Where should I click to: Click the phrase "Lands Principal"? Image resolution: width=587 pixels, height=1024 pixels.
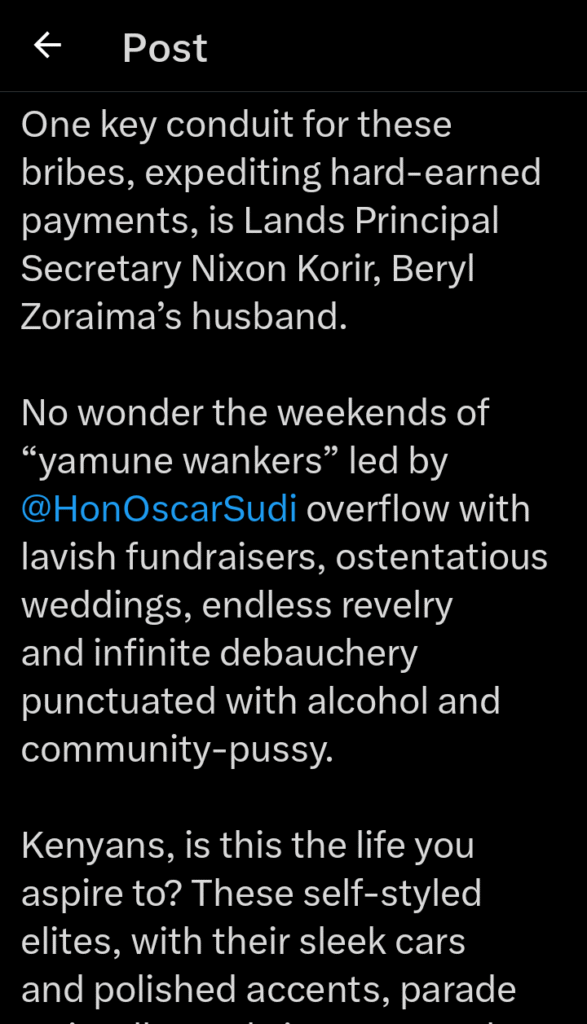point(371,221)
